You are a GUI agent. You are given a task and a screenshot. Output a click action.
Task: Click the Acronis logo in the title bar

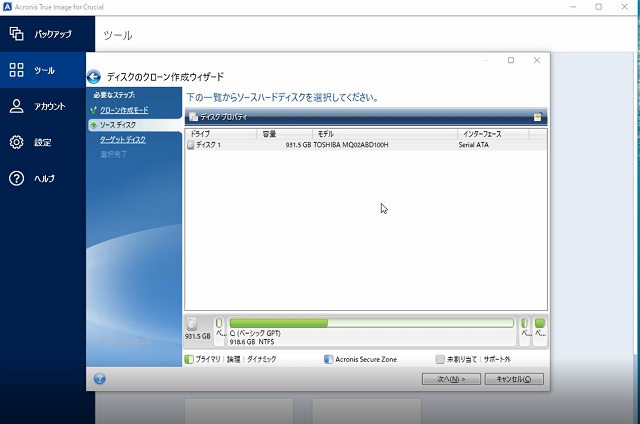7,7
